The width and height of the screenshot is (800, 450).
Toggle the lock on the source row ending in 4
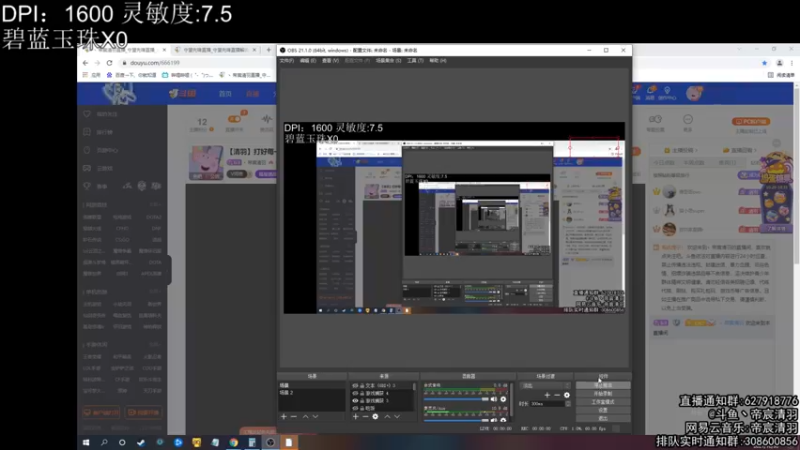tap(362, 393)
